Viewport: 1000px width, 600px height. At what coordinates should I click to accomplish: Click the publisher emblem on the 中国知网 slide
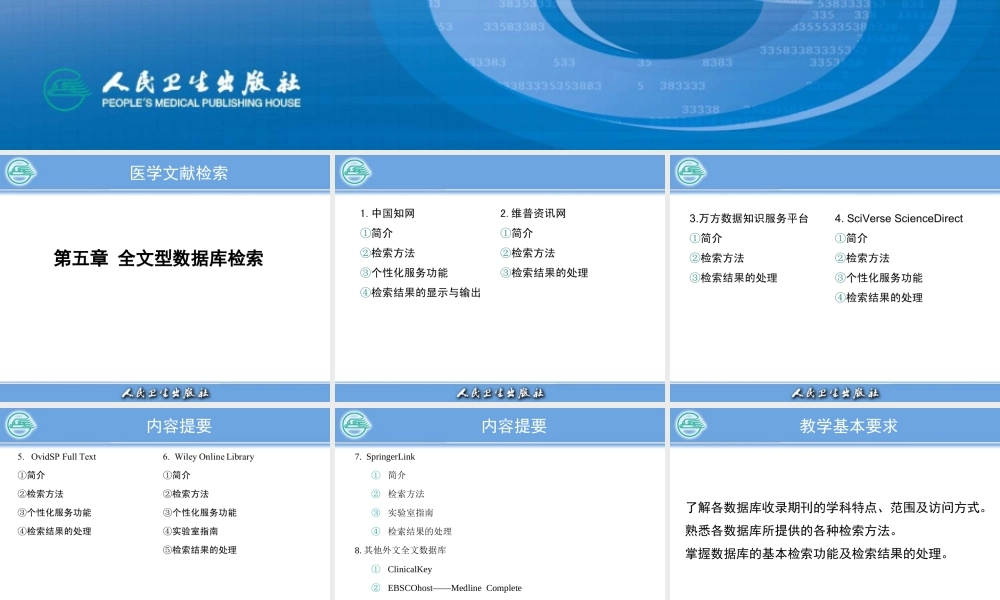pyautogui.click(x=355, y=171)
